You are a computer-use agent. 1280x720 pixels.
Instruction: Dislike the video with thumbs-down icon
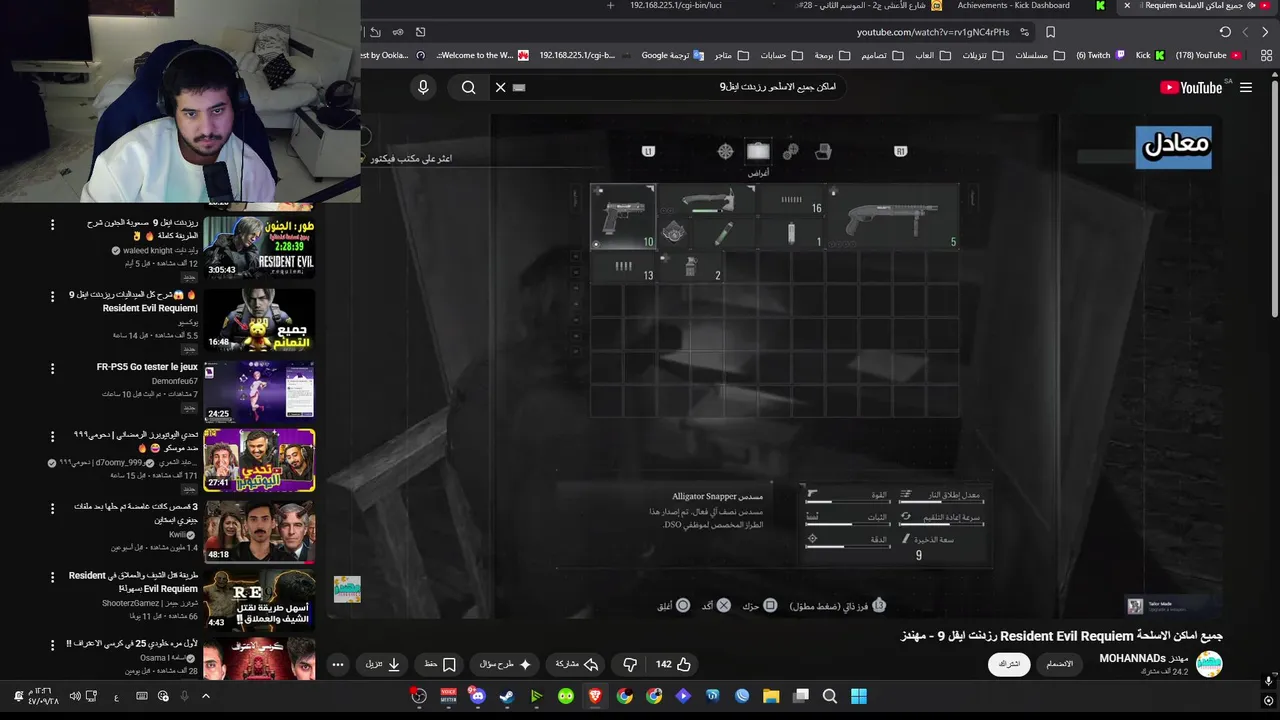click(630, 664)
